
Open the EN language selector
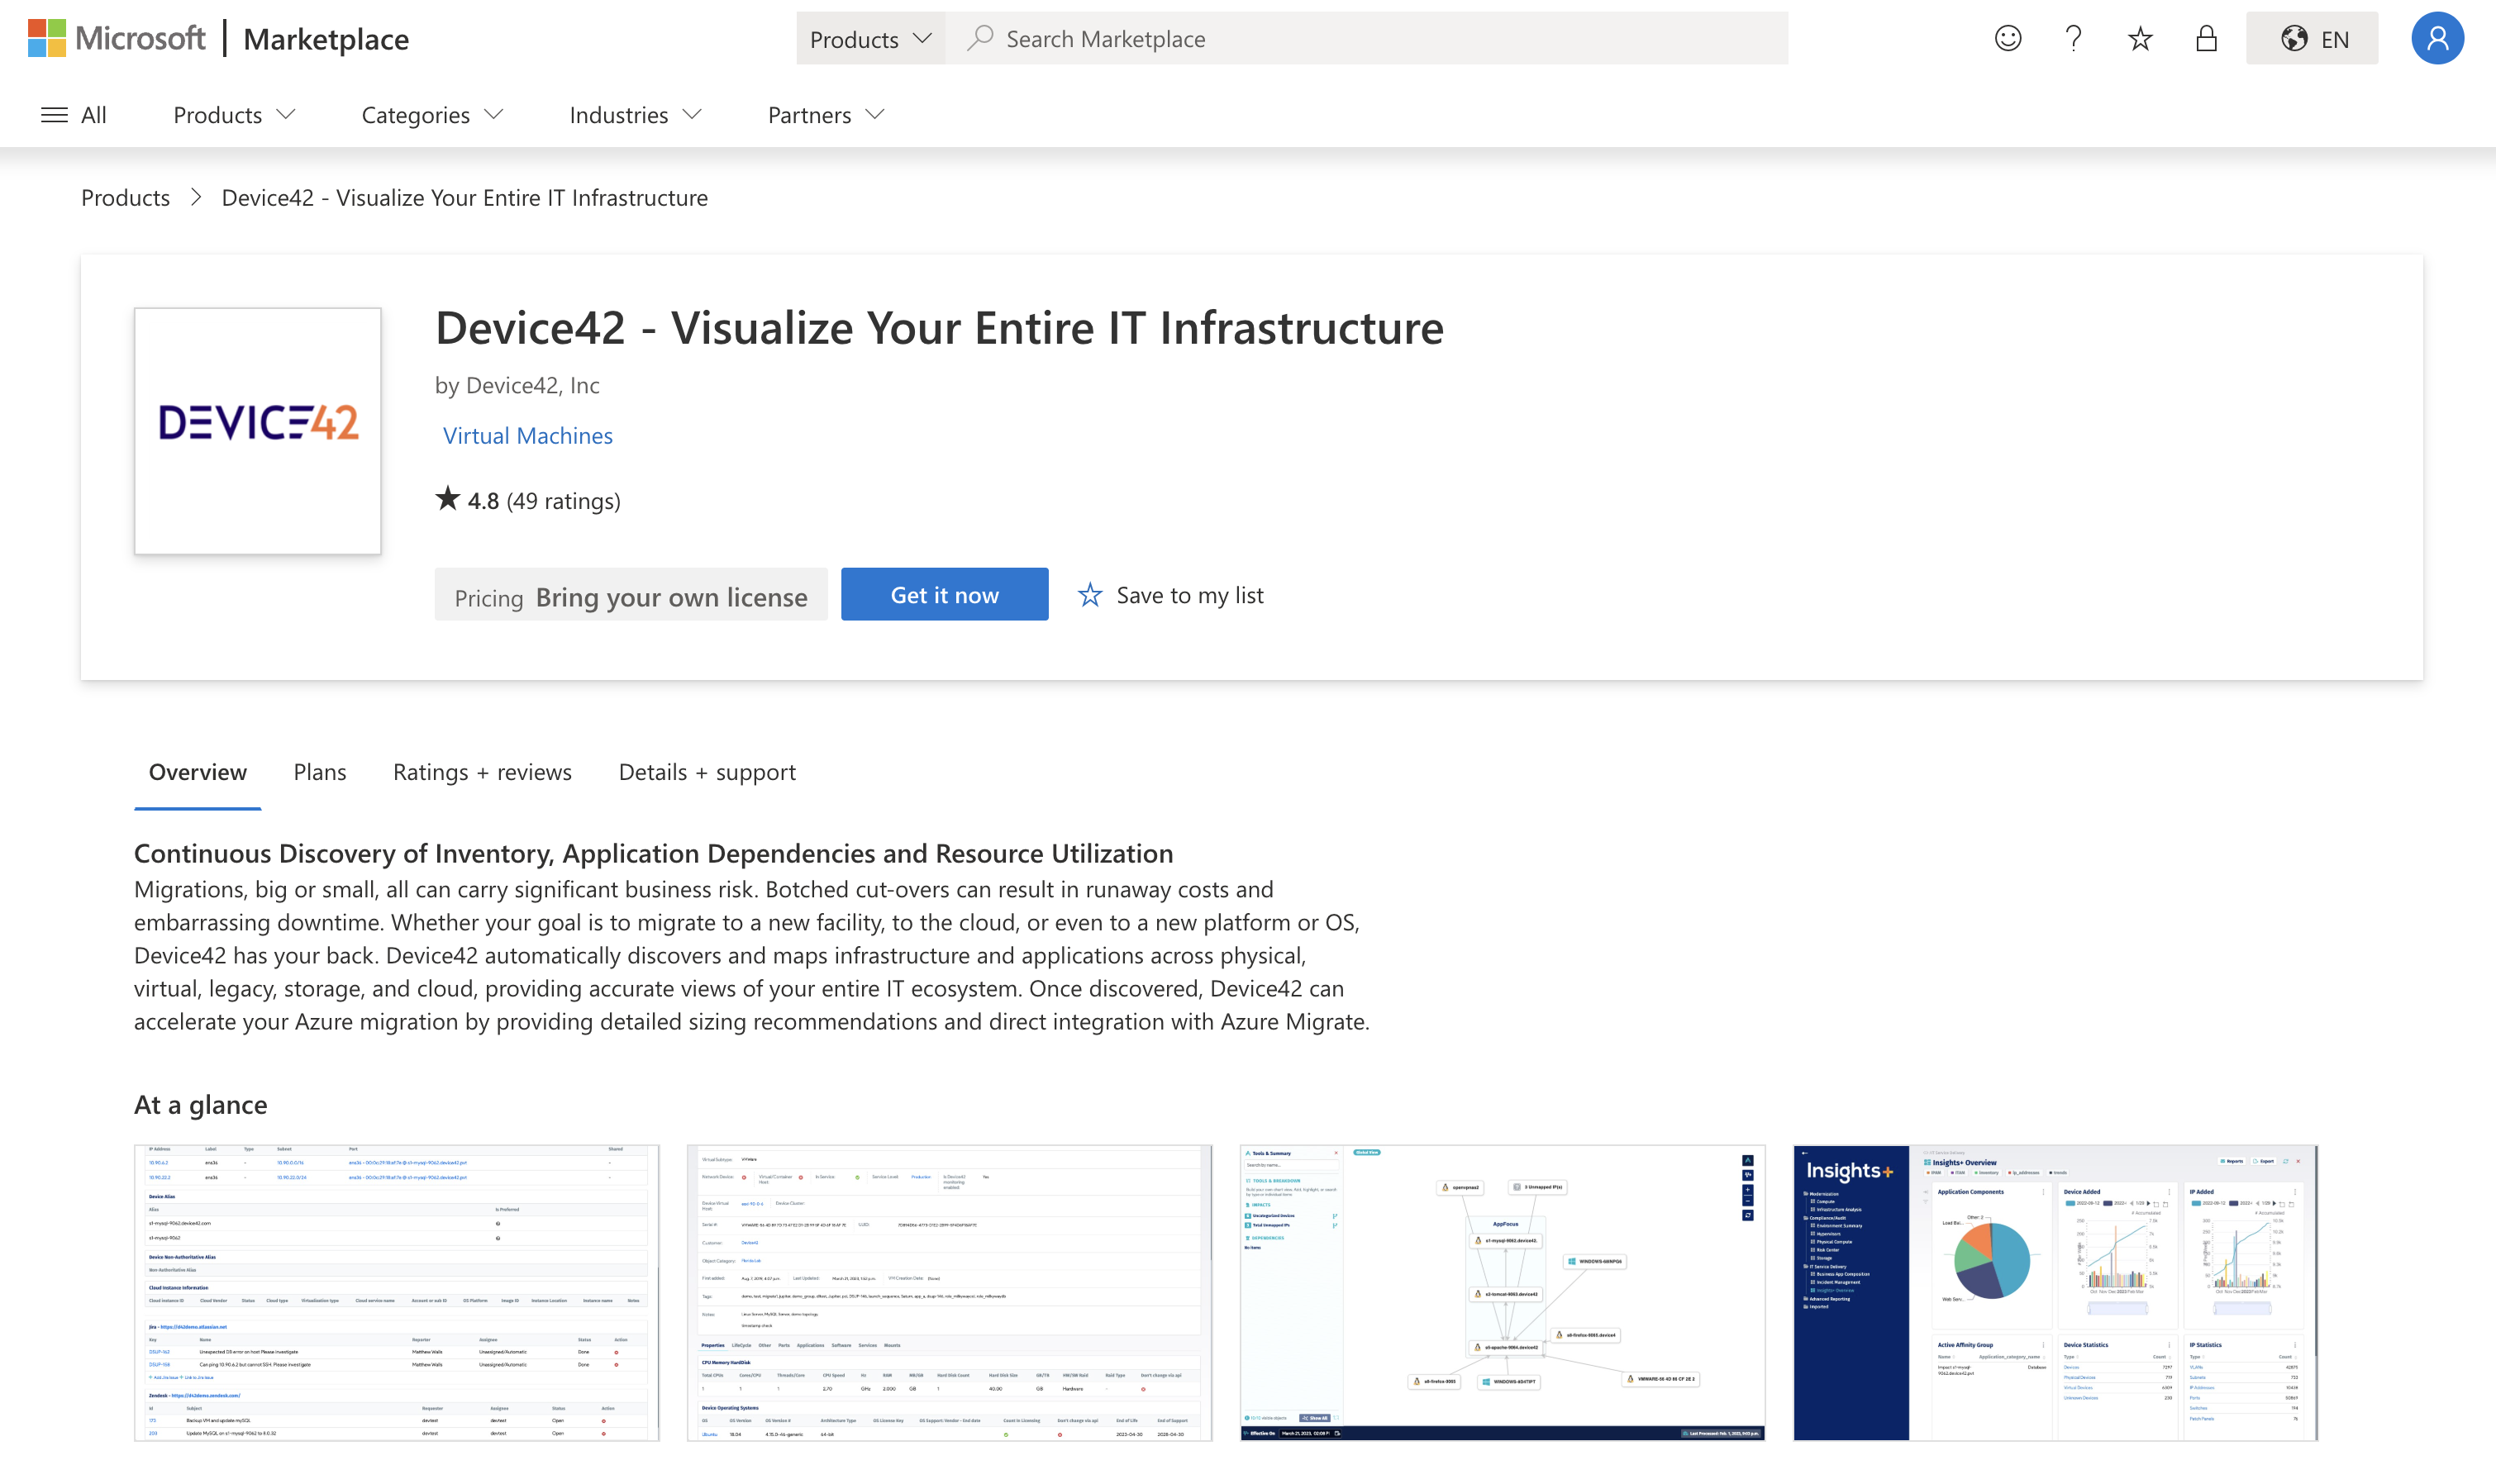coord(2312,39)
